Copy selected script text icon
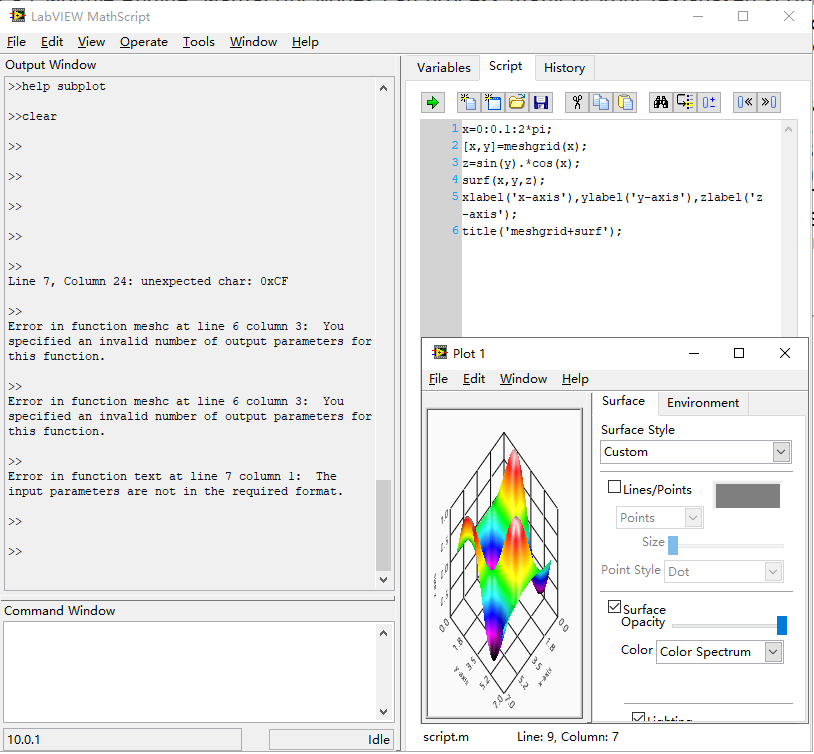The width and height of the screenshot is (814, 754). tap(601, 102)
